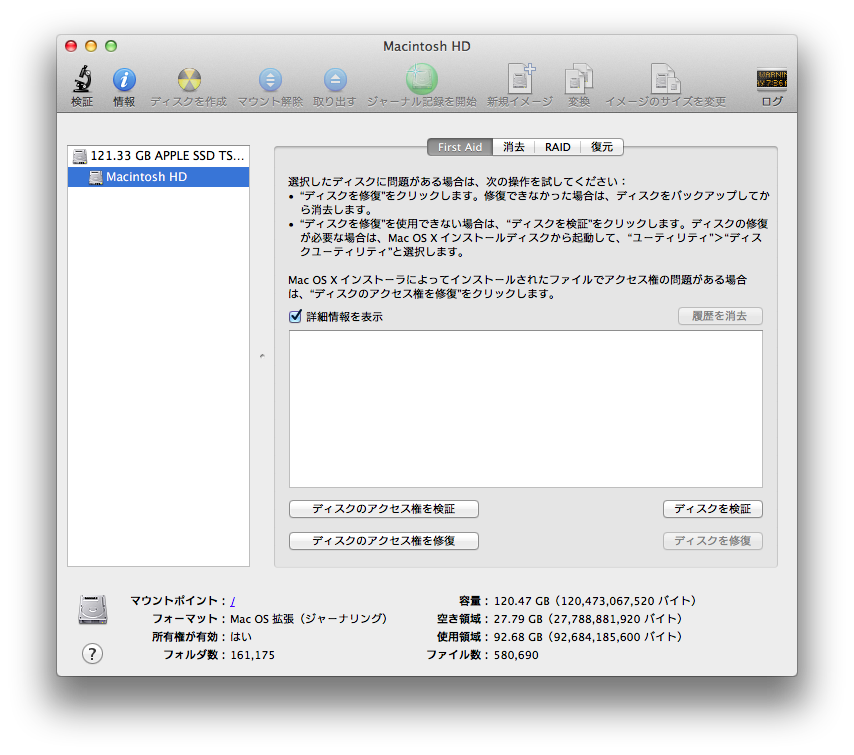Open the mount point slash link

coord(233,601)
